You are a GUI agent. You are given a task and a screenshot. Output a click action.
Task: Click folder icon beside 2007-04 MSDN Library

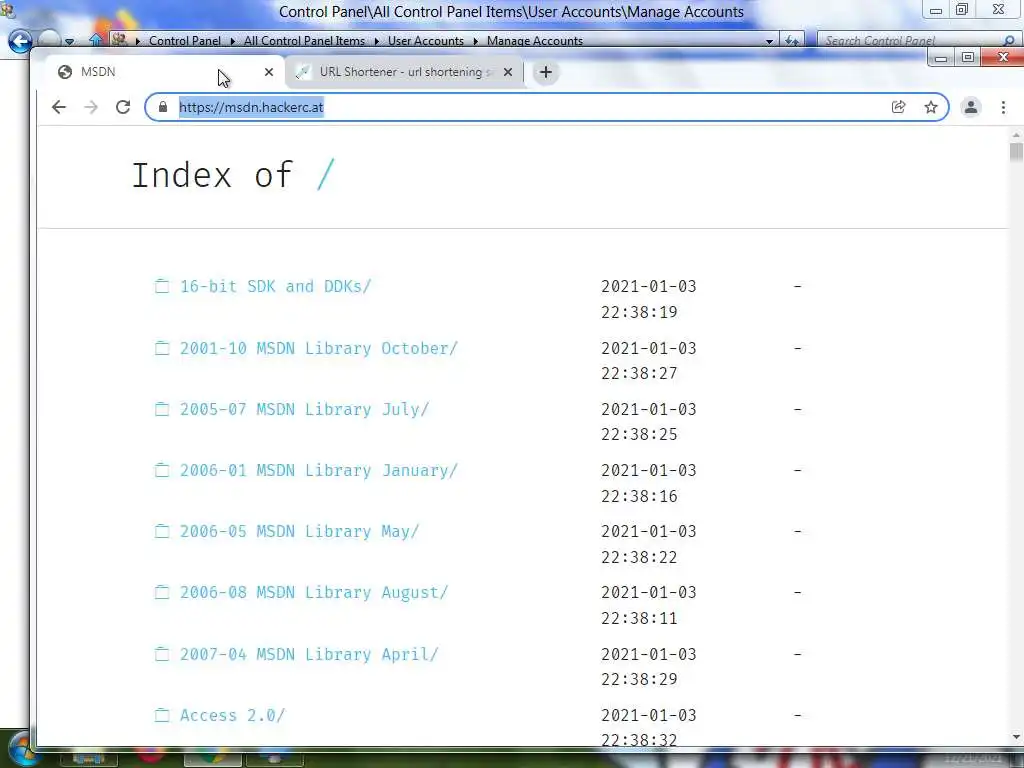(162, 654)
